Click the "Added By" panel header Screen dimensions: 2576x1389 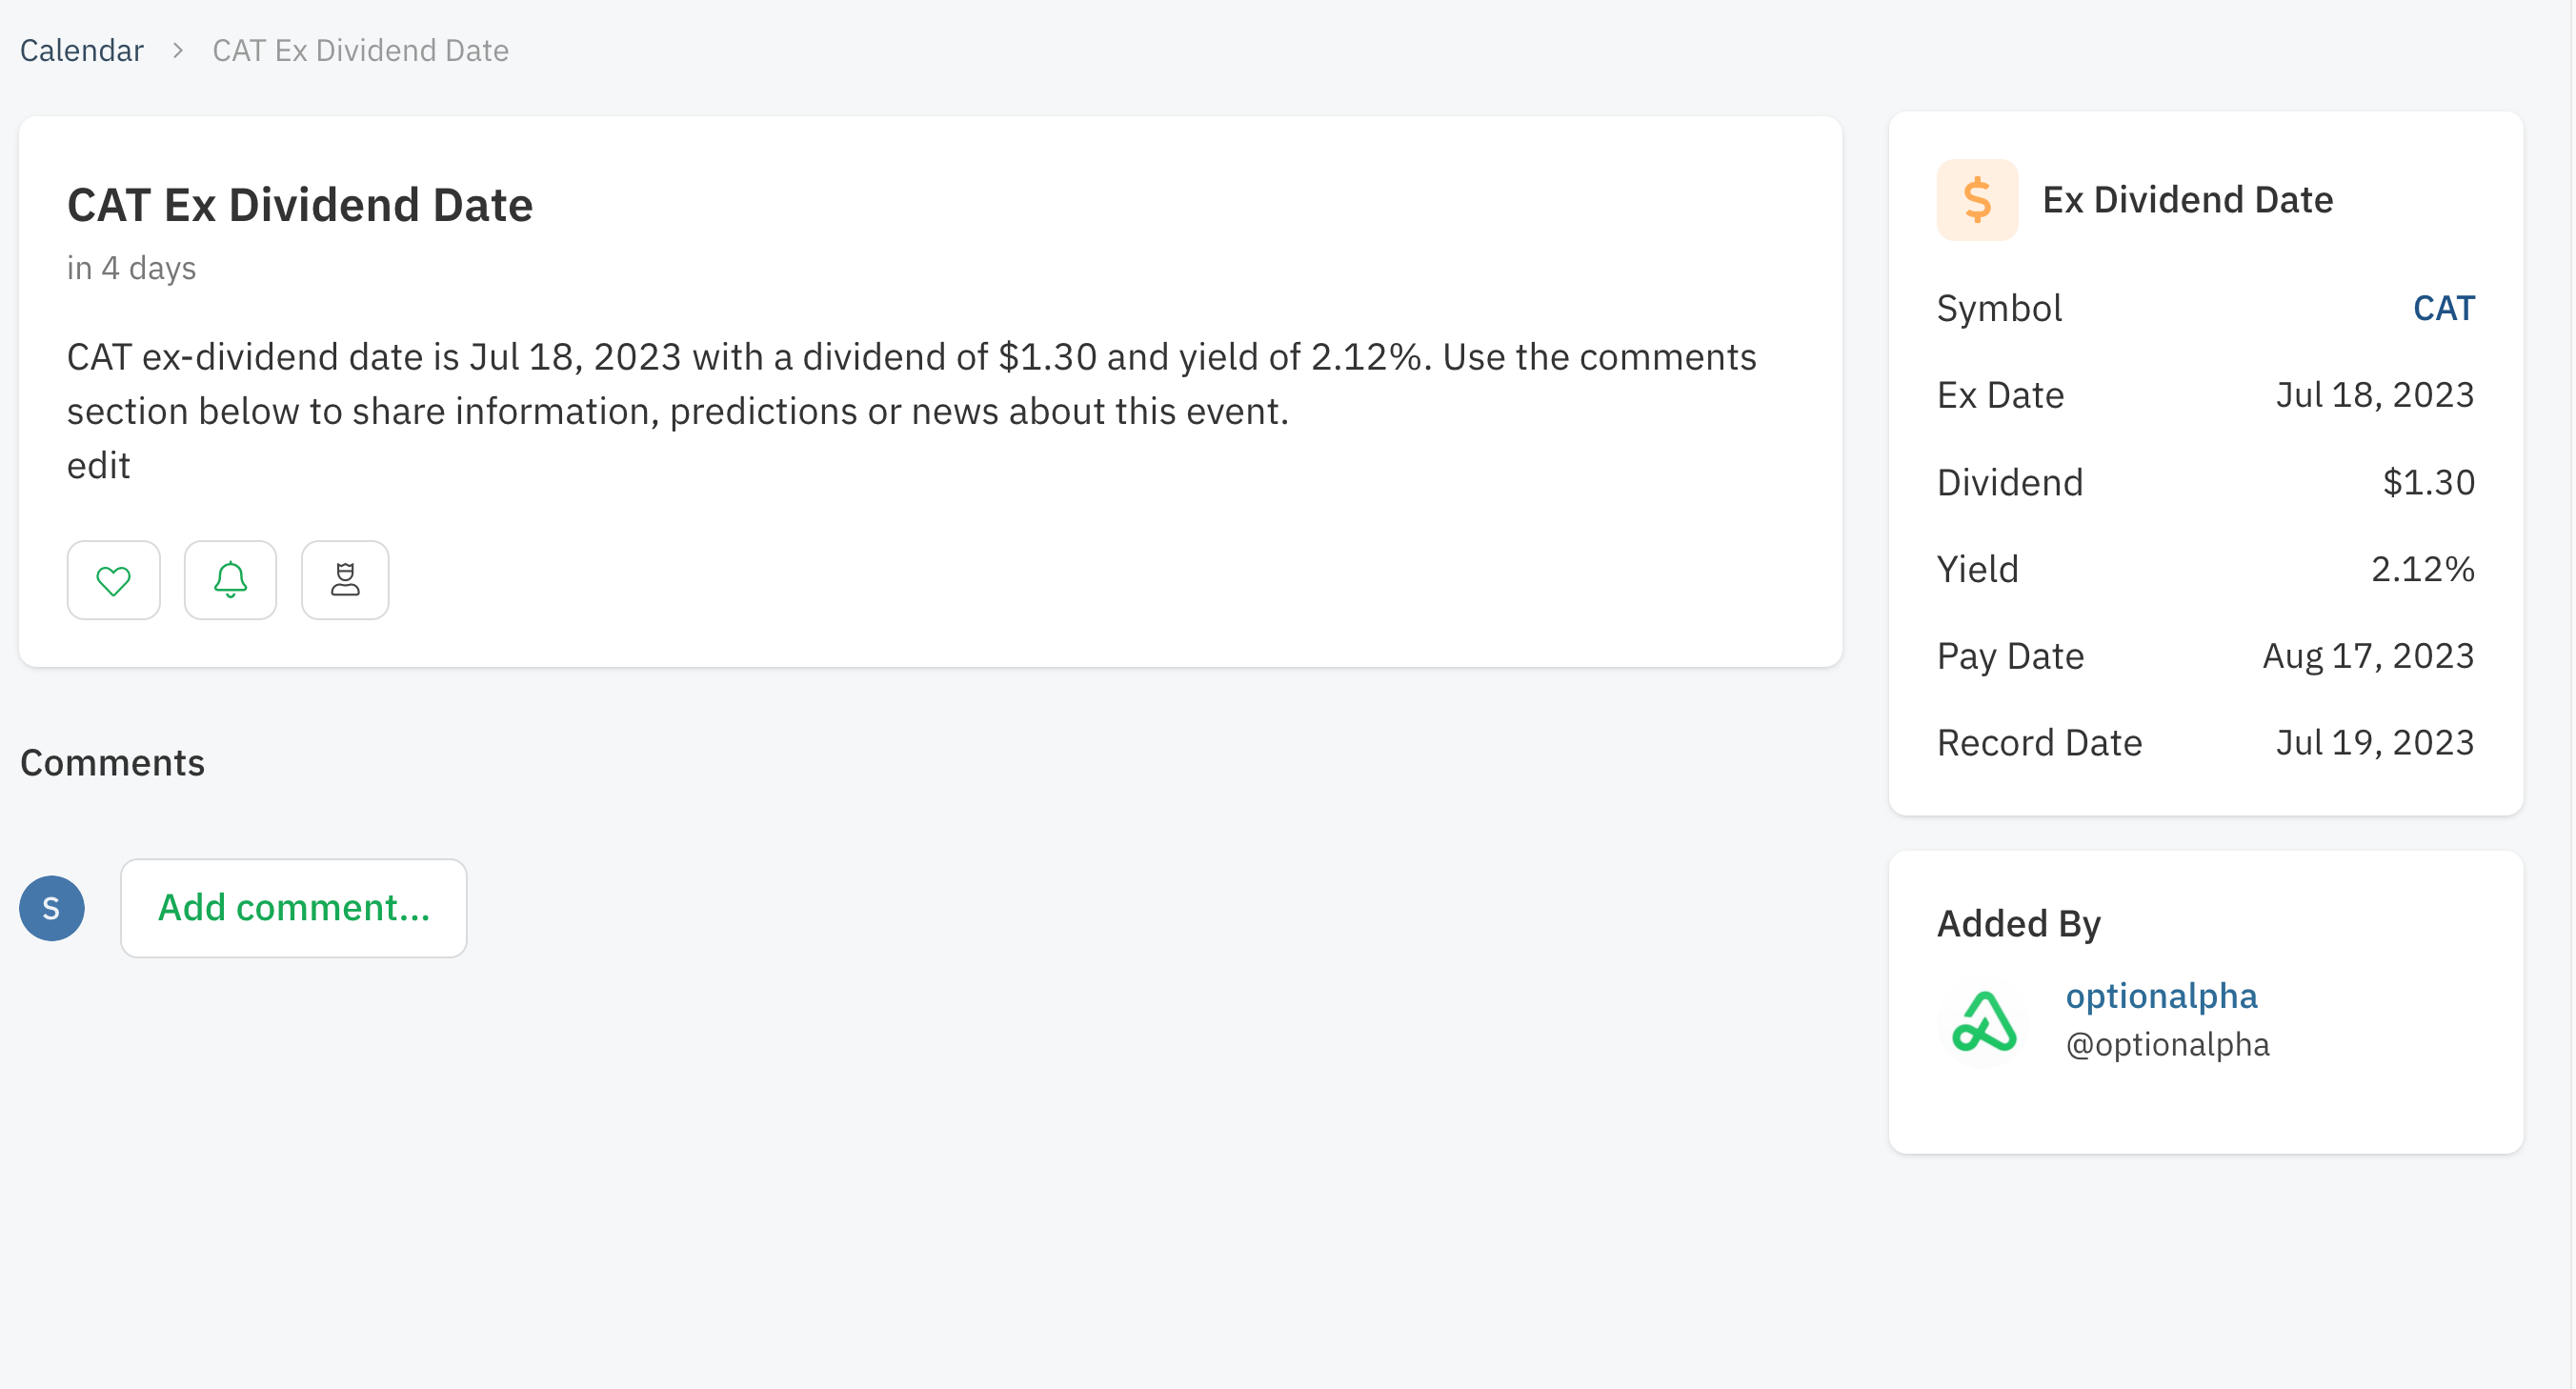2018,923
